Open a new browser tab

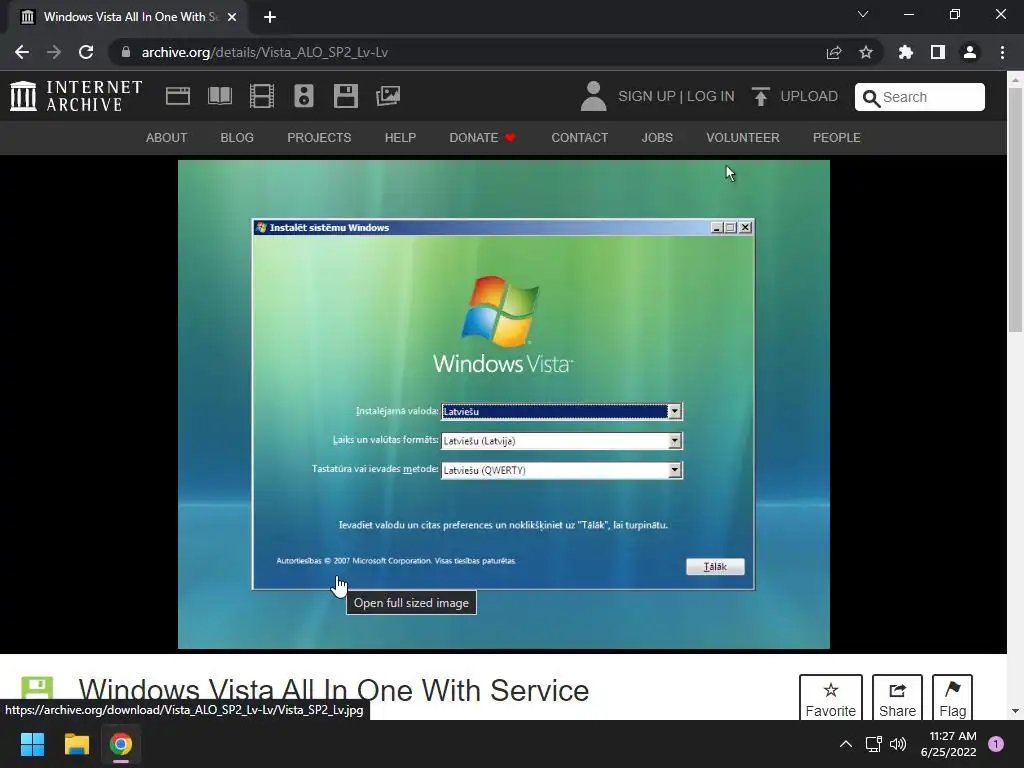tap(270, 17)
